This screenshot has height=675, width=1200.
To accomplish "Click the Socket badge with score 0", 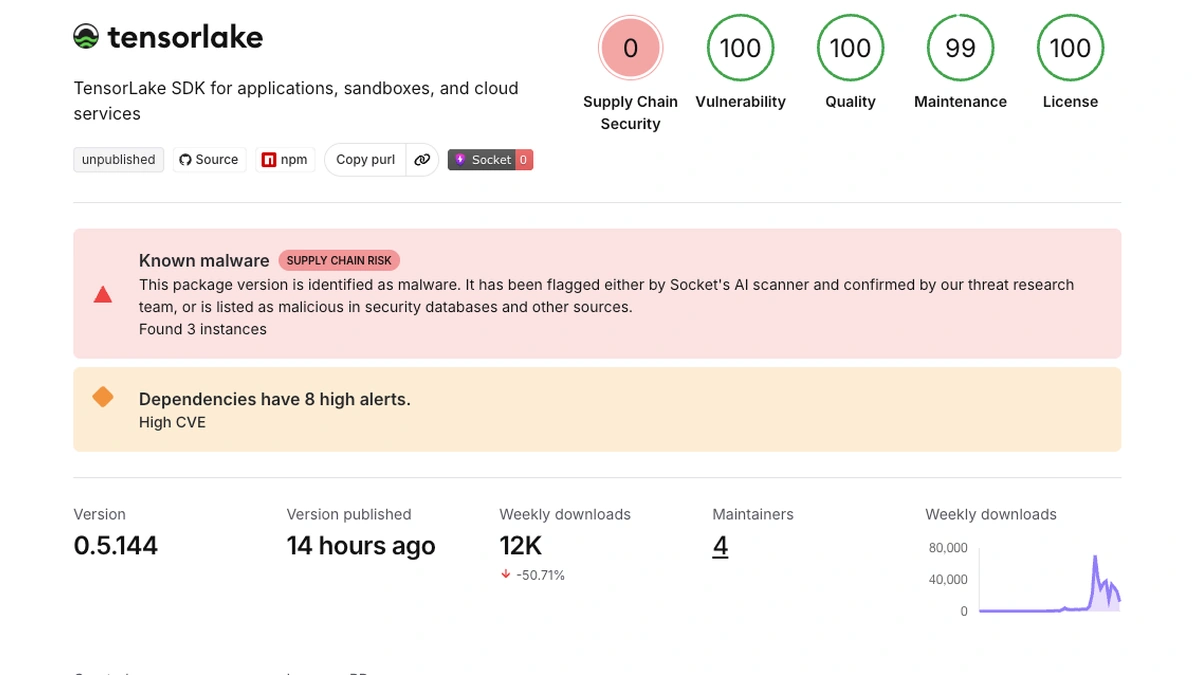I will pos(490,160).
